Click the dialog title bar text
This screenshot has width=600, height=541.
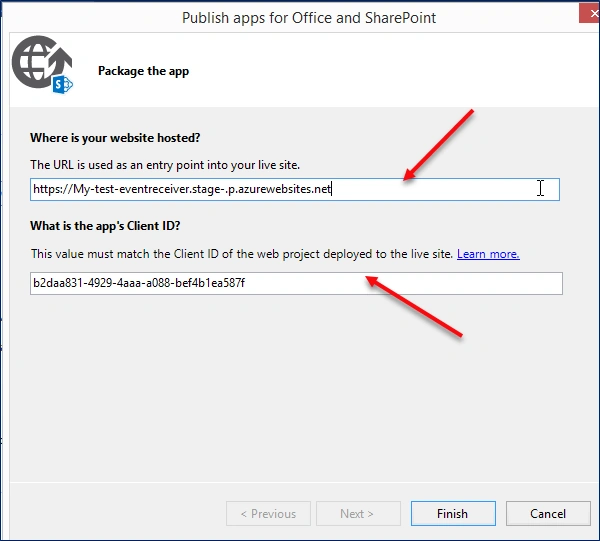pyautogui.click(x=309, y=18)
